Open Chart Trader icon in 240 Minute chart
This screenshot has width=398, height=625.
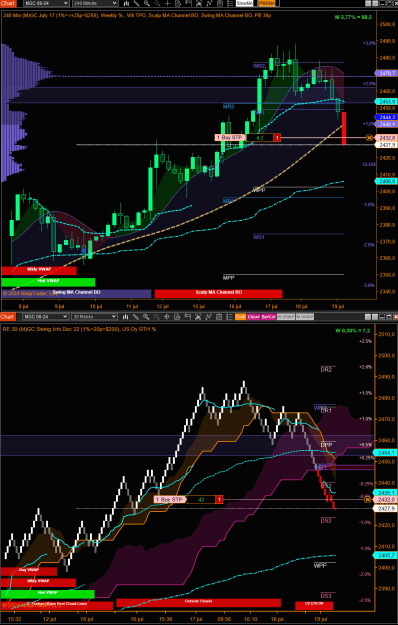tap(188, 3)
